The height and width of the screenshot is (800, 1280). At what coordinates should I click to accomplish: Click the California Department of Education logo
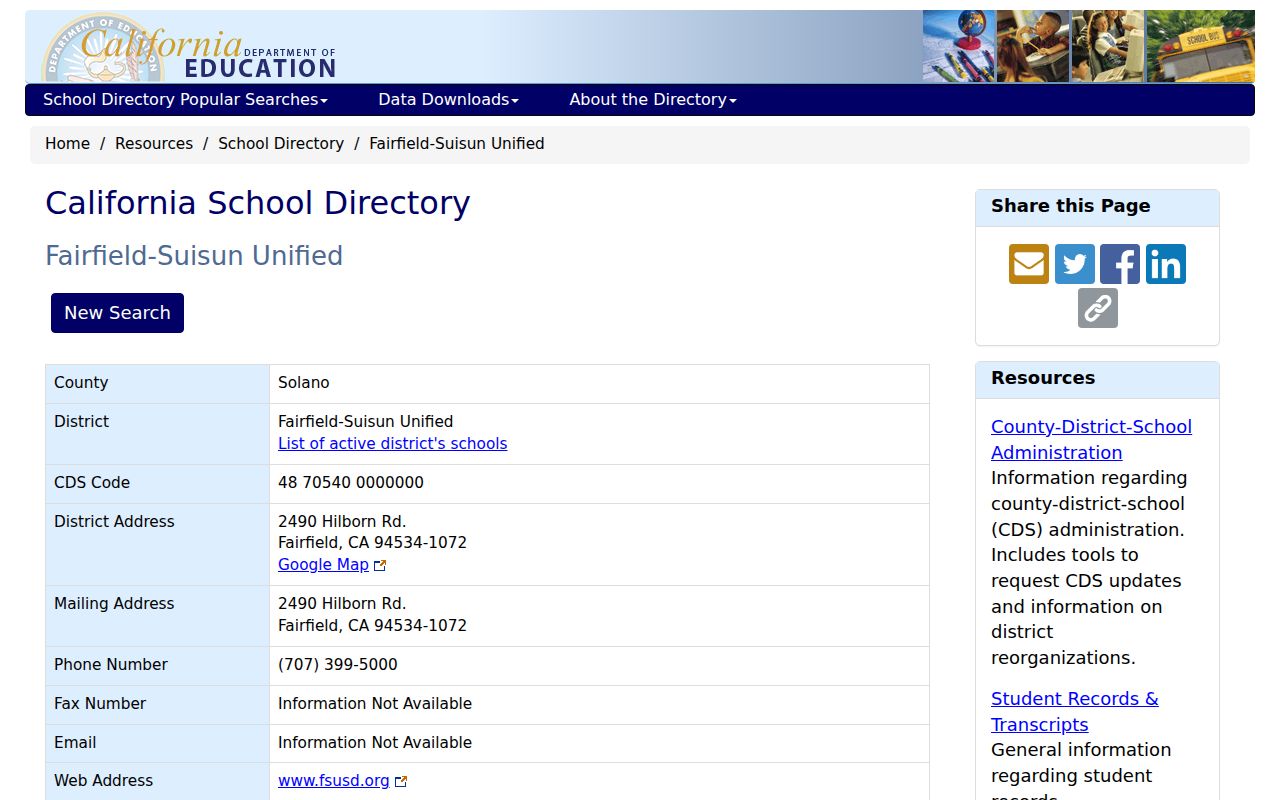pyautogui.click(x=190, y=47)
